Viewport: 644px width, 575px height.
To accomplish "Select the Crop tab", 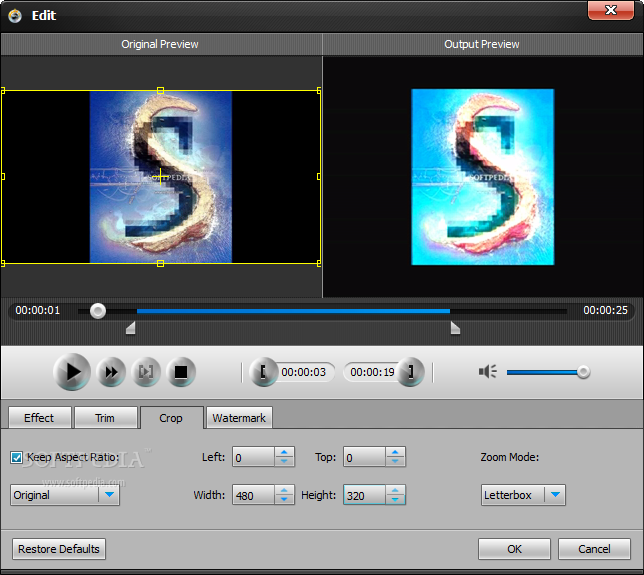I will pyautogui.click(x=171, y=418).
